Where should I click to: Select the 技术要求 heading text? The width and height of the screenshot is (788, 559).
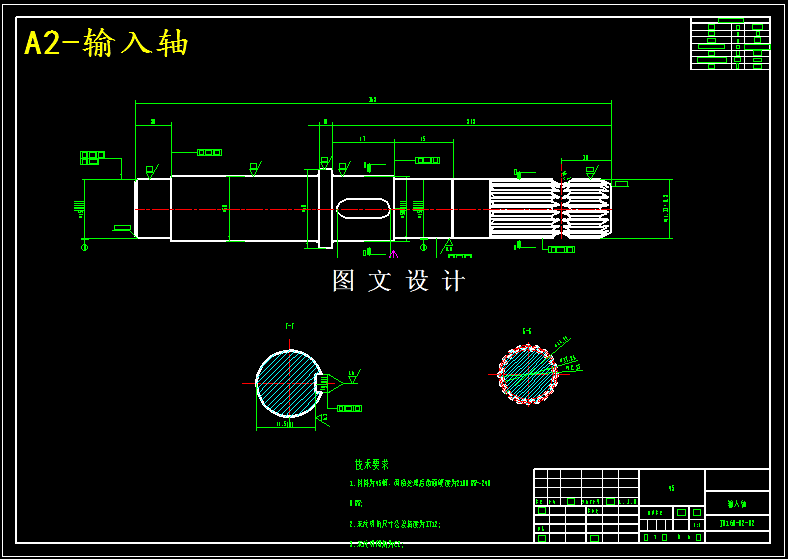coord(372,464)
